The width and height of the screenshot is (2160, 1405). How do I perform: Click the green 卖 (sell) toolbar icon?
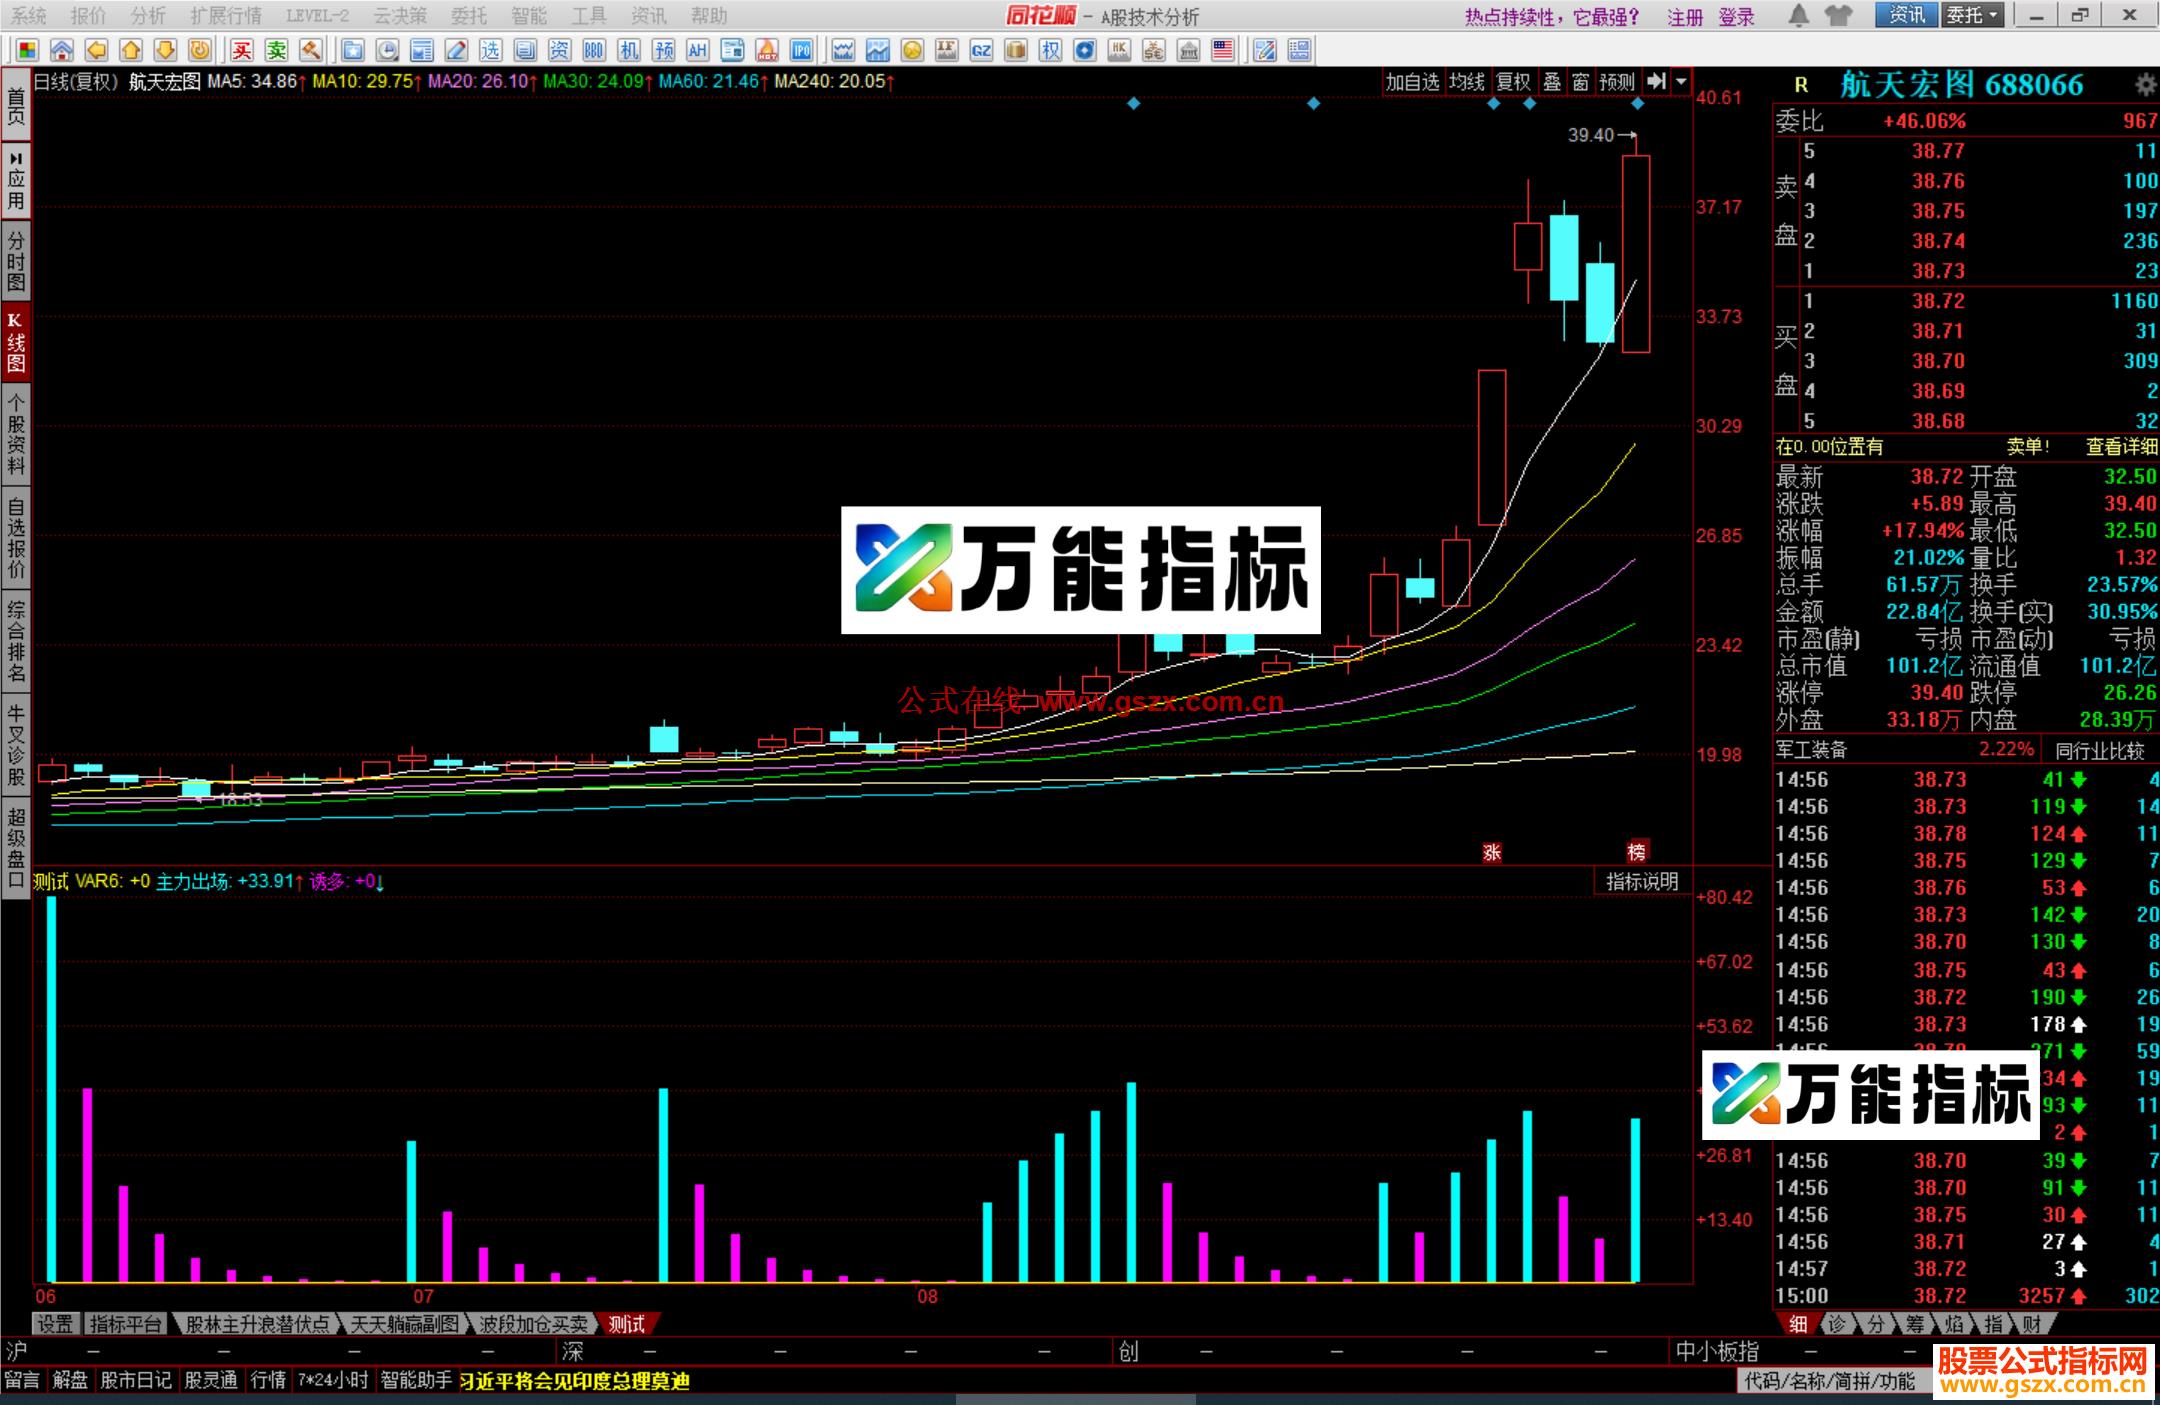coord(276,50)
